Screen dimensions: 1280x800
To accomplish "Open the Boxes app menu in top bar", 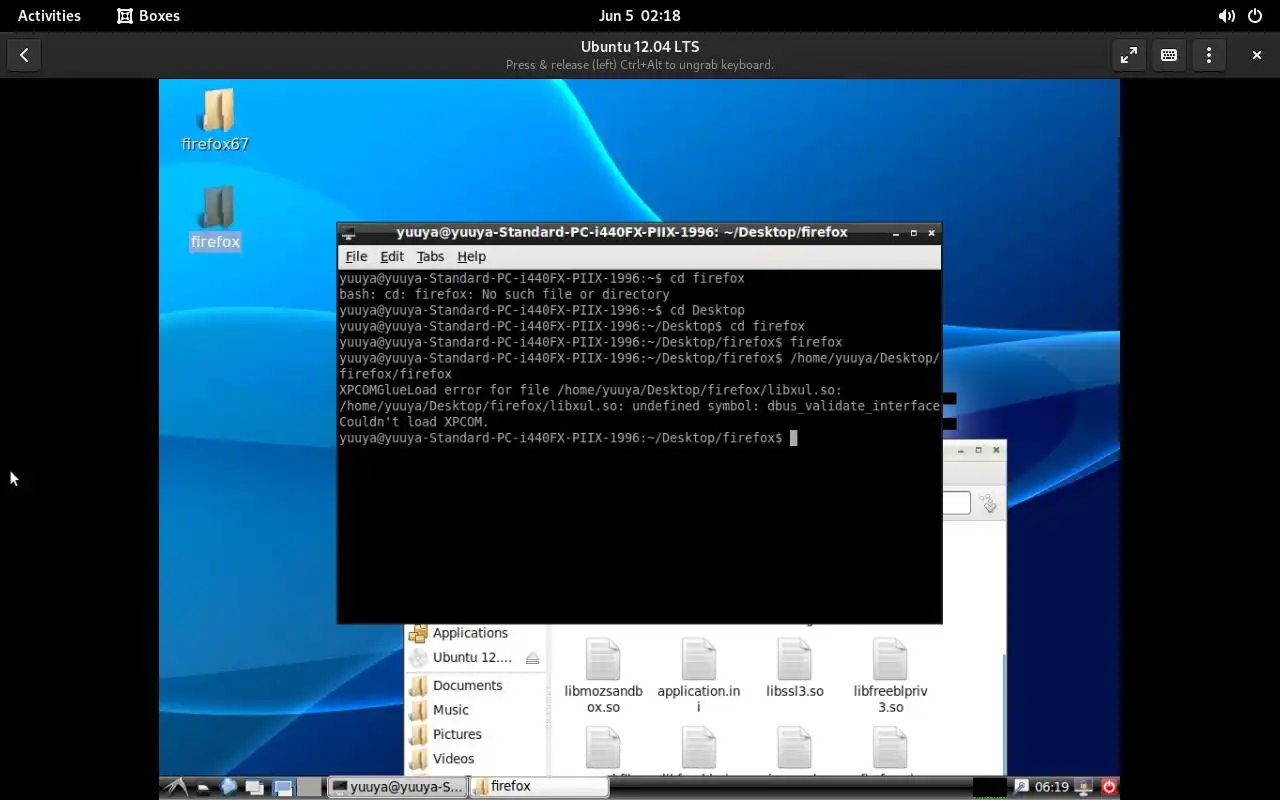I will click(x=148, y=16).
